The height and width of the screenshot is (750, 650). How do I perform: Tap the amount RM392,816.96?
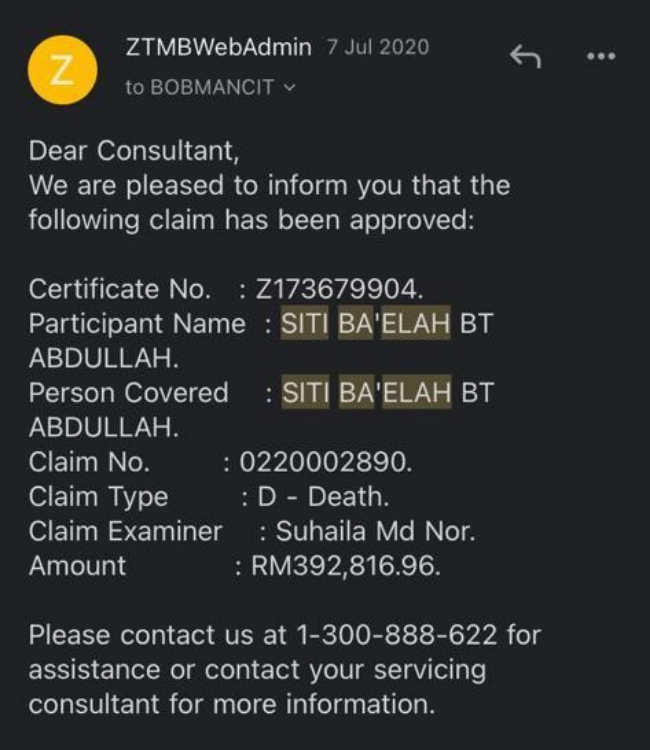coord(343,566)
